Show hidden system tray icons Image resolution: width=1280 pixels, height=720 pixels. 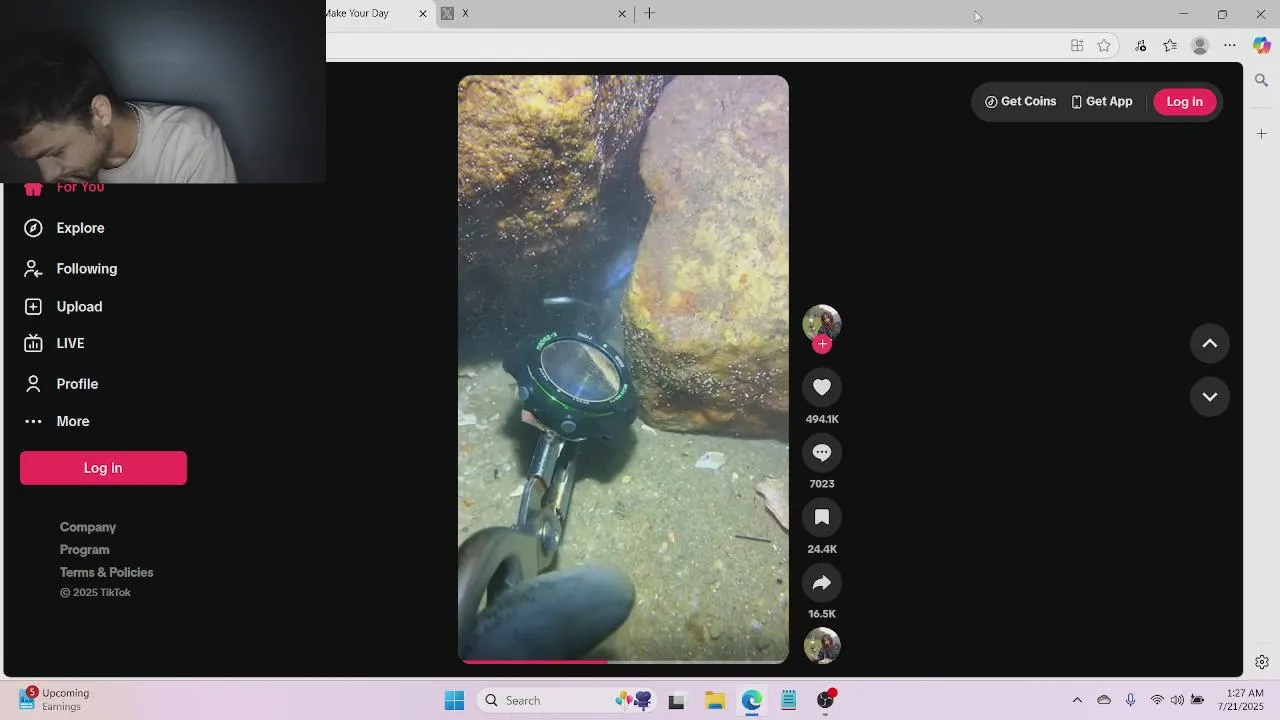1077,700
